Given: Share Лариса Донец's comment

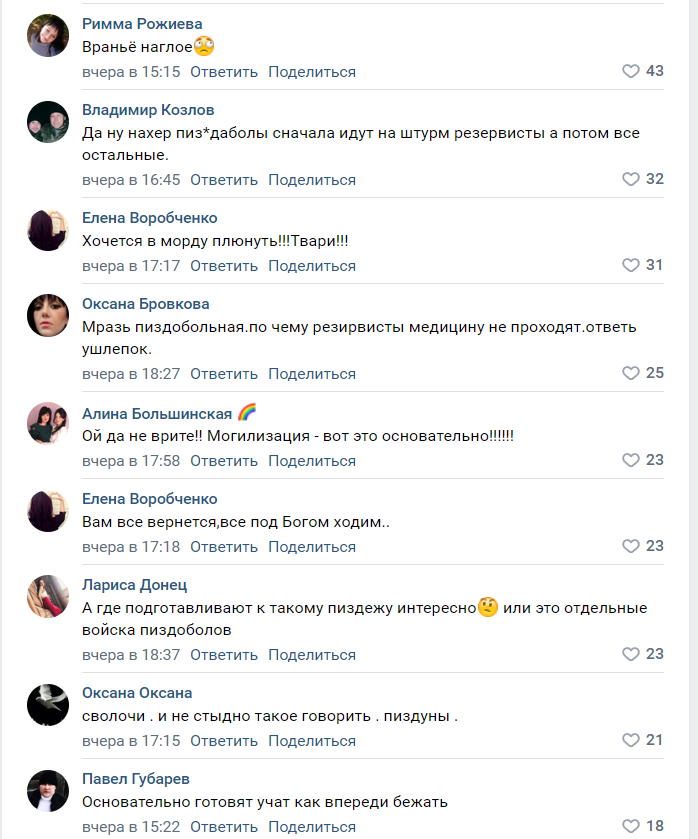Looking at the screenshot, I should click(312, 655).
